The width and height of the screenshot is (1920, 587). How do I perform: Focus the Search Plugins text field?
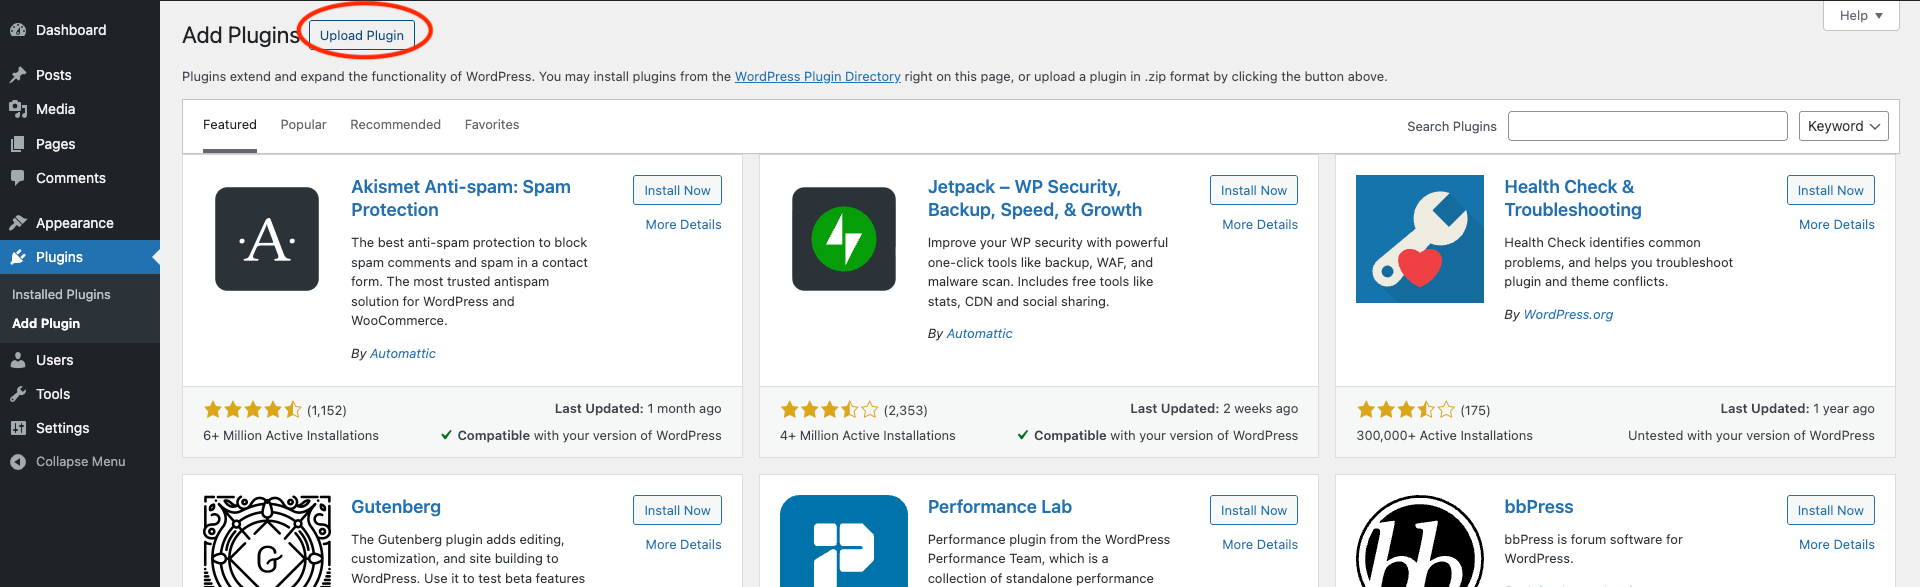1647,126
